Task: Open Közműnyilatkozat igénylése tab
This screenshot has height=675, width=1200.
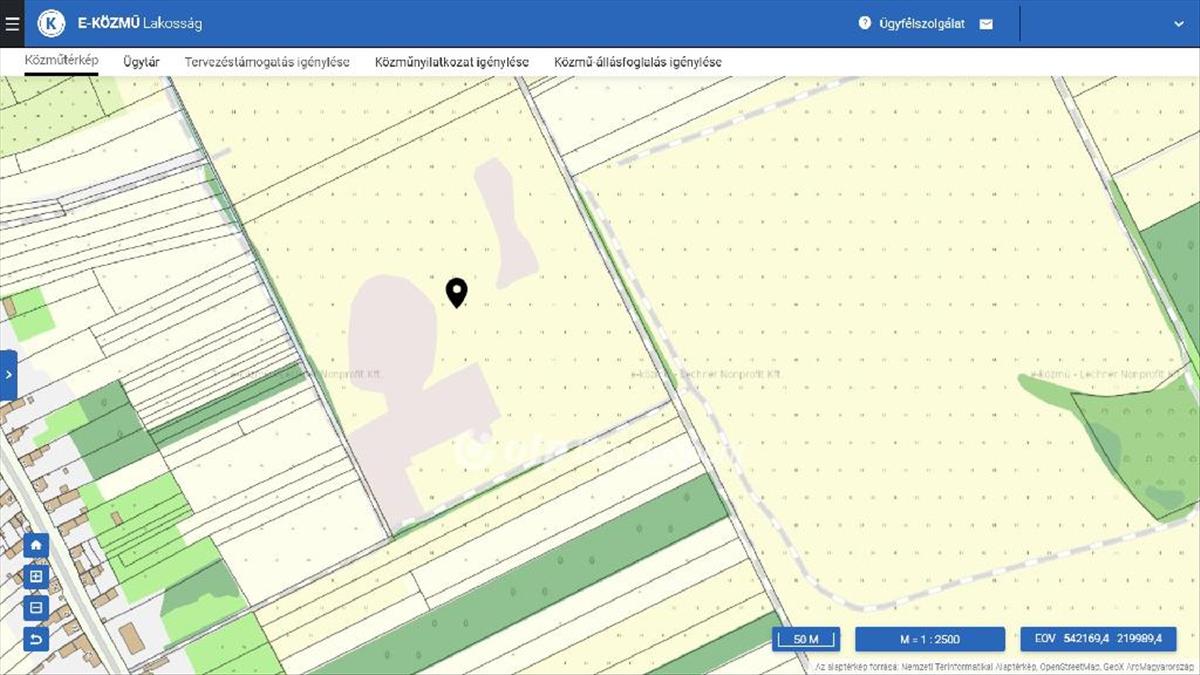Action: coord(452,62)
